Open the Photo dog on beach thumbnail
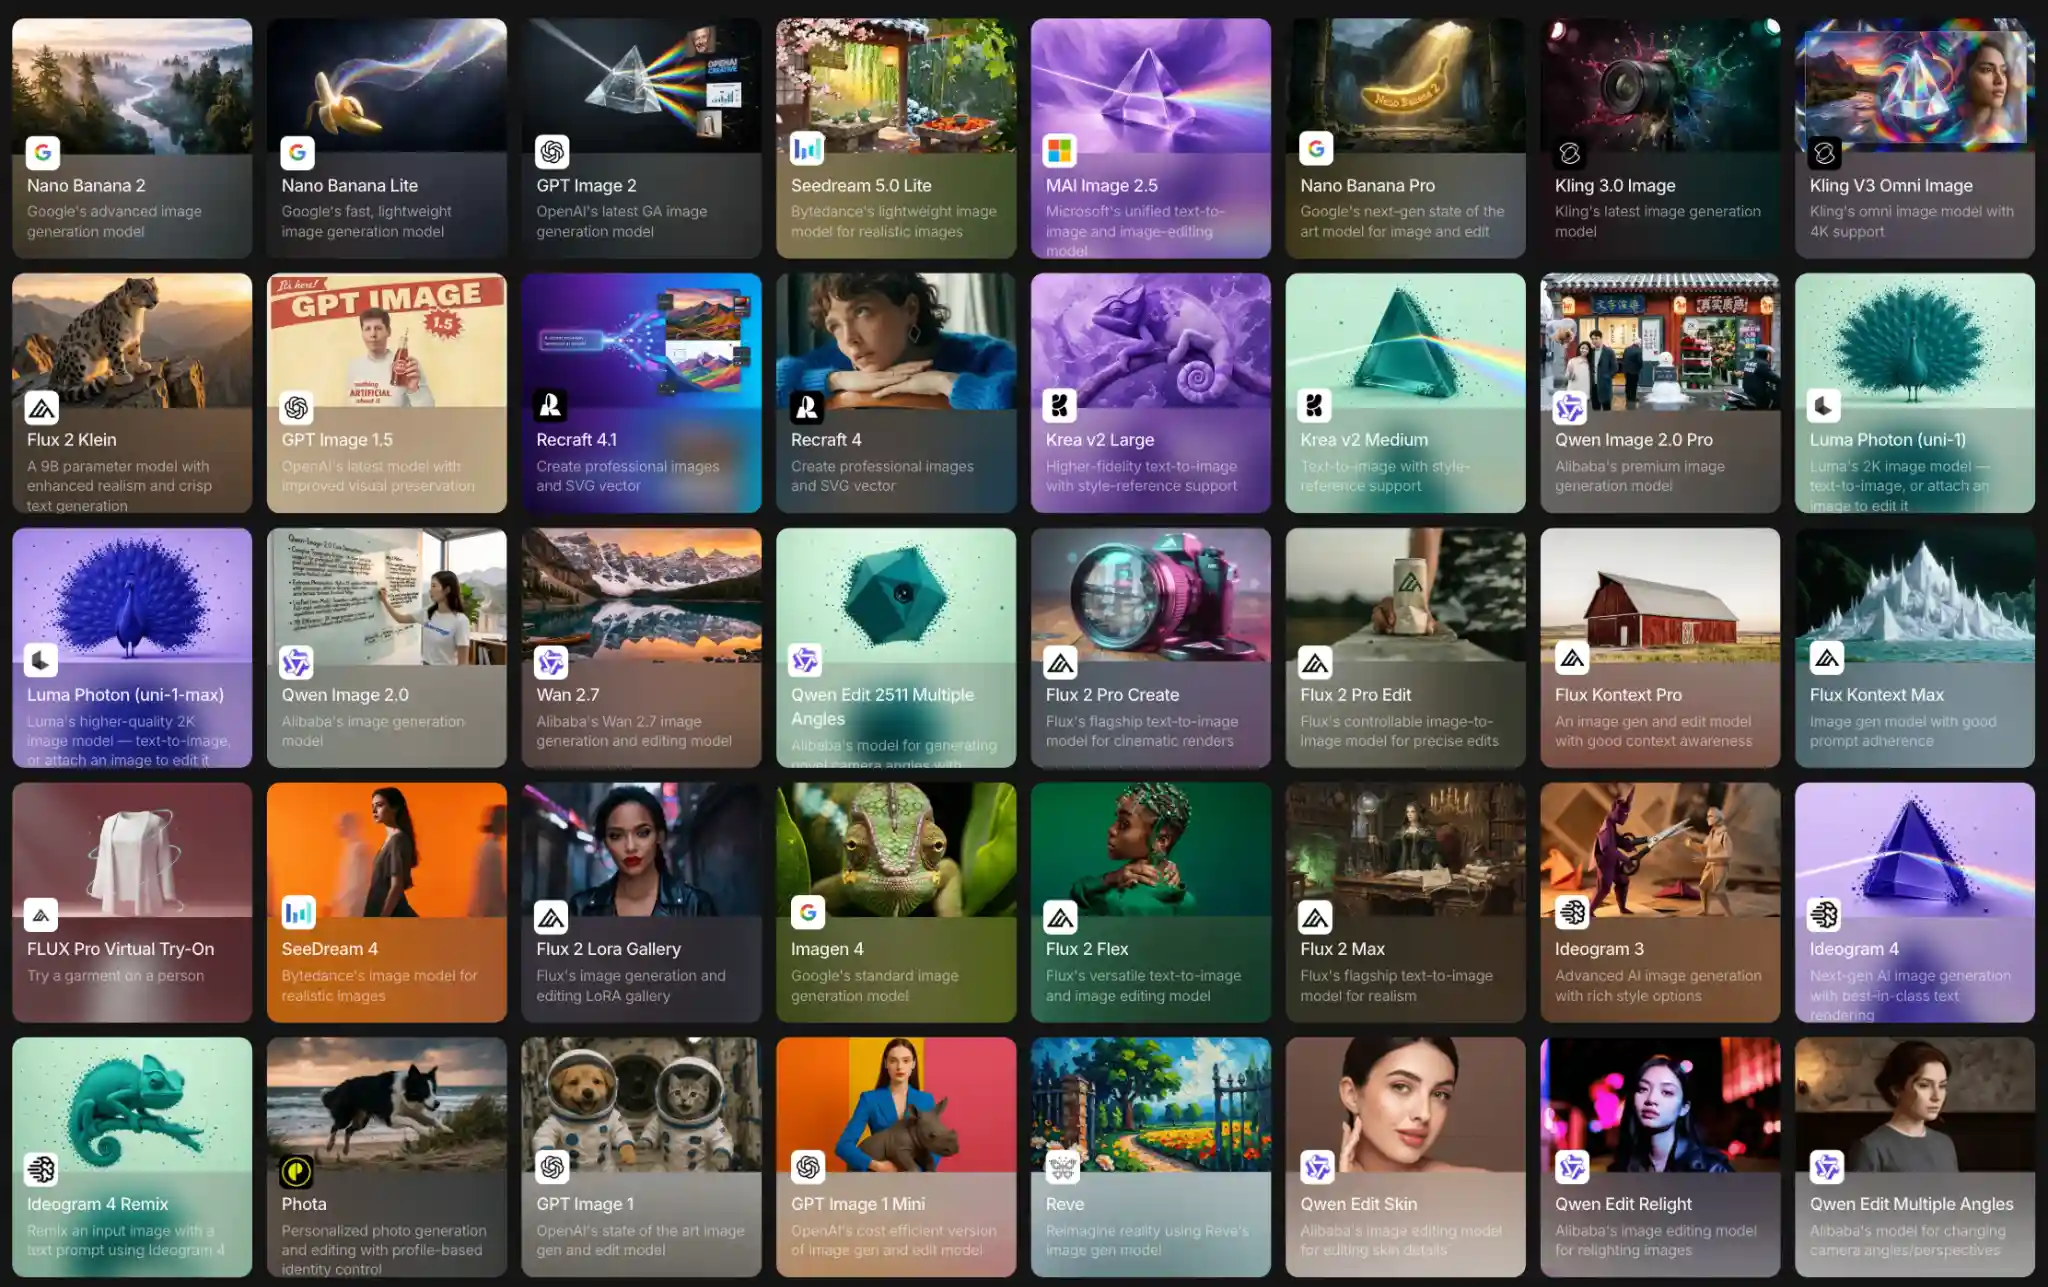2048x1287 pixels. tap(387, 1104)
